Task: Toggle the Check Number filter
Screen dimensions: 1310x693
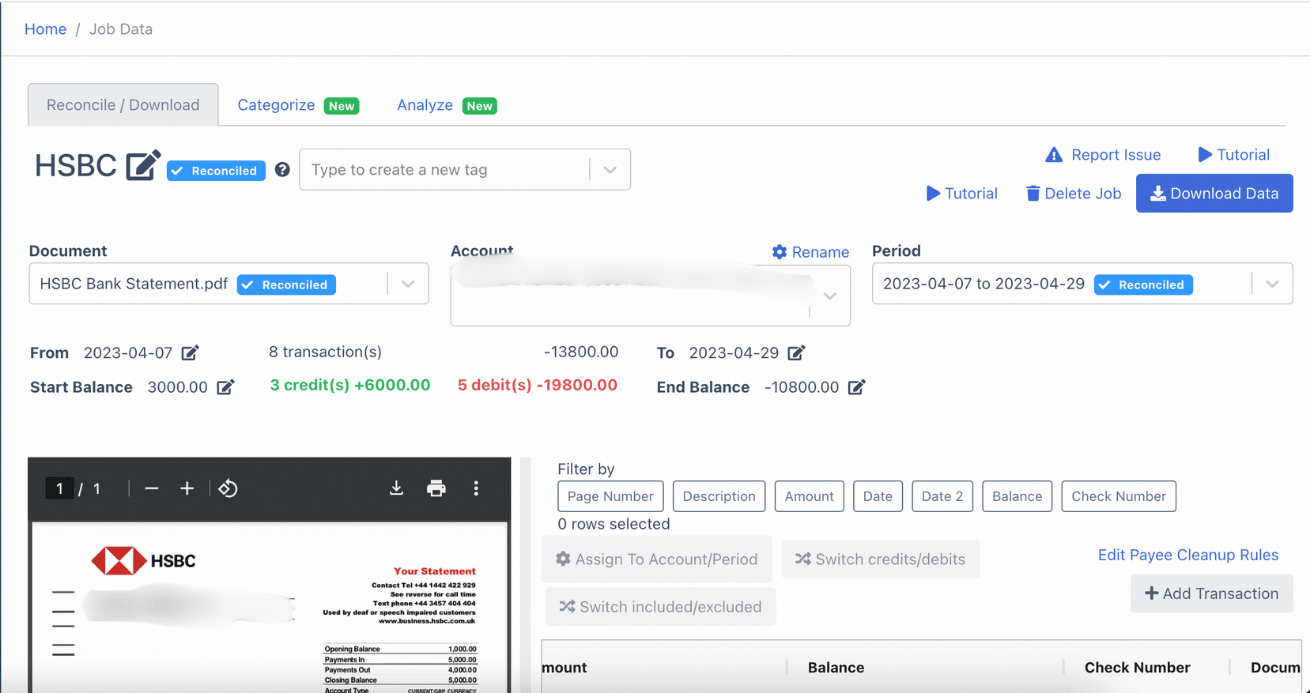Action: coord(1119,496)
